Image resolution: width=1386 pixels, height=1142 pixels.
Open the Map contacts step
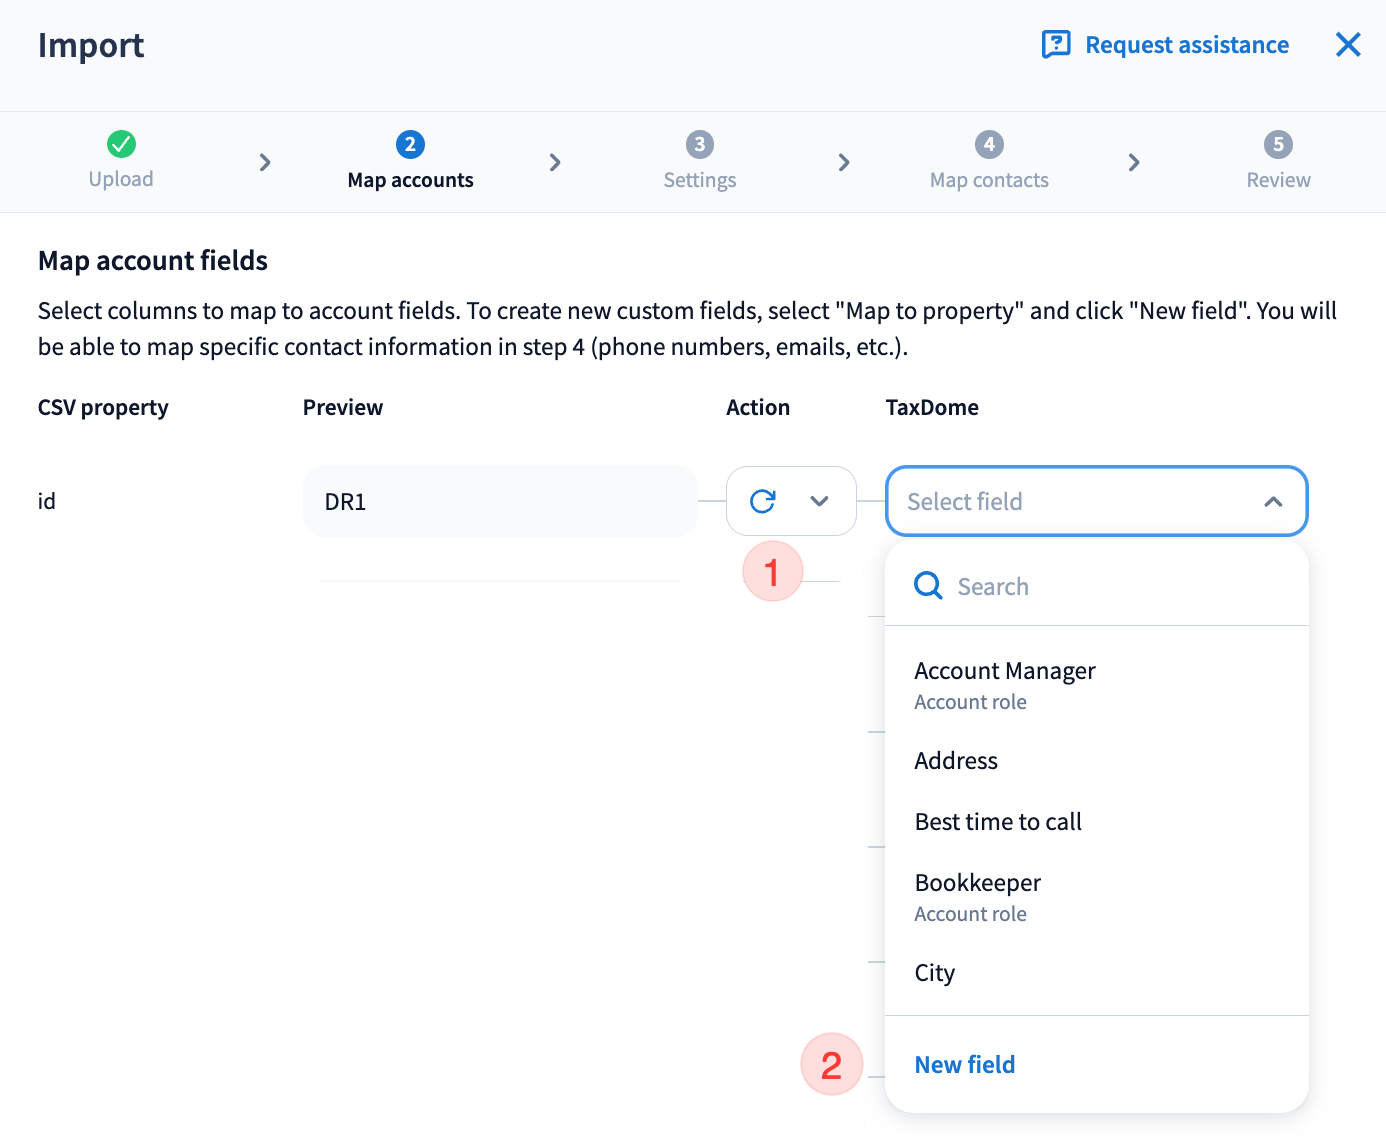pos(989,180)
